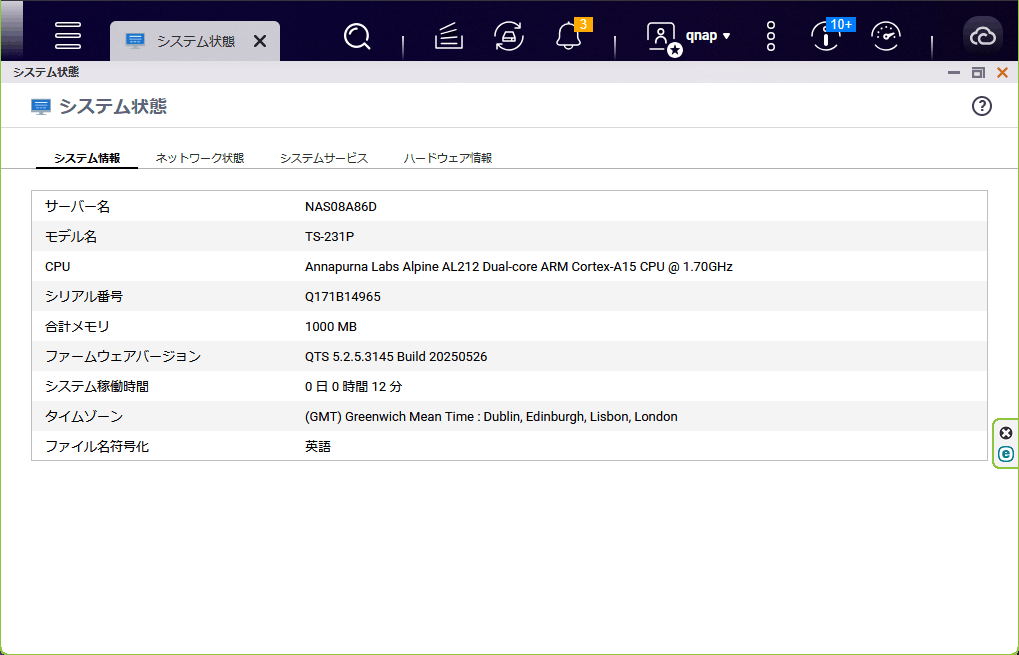Click the small システム状態 window title bar text
Screen dimensions: 1019x655
pos(45,72)
